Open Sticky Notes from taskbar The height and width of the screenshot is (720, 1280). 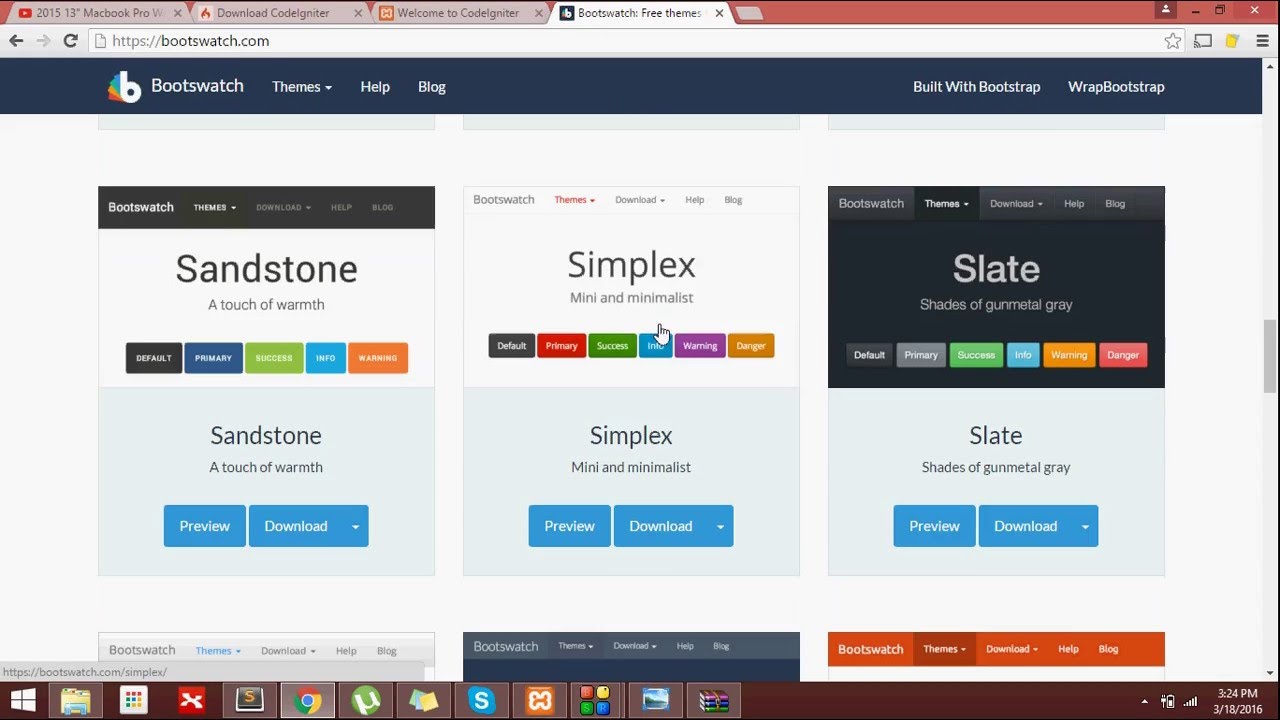click(x=424, y=700)
